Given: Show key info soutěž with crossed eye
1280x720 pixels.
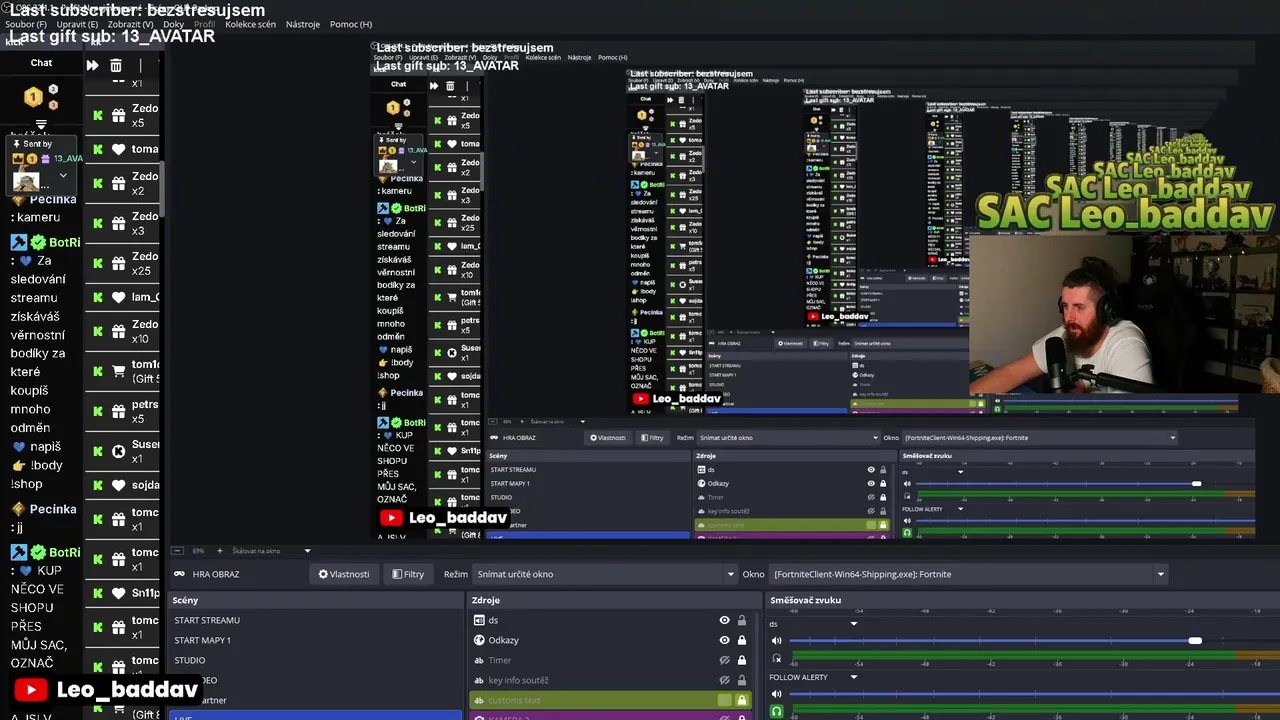Looking at the screenshot, I should (724, 680).
